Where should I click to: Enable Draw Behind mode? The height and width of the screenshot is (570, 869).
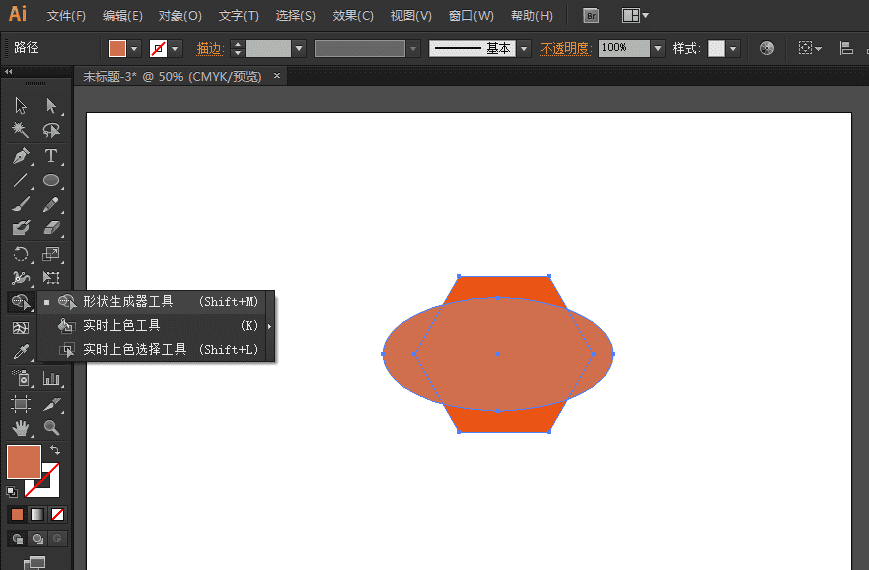(38, 538)
